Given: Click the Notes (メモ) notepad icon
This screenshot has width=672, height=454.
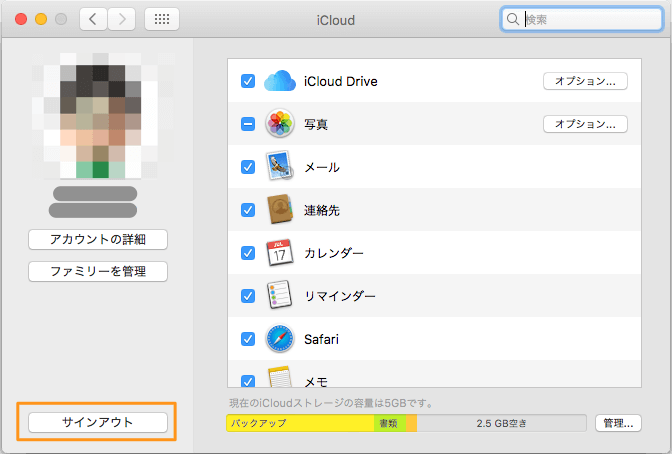Looking at the screenshot, I should click(280, 377).
